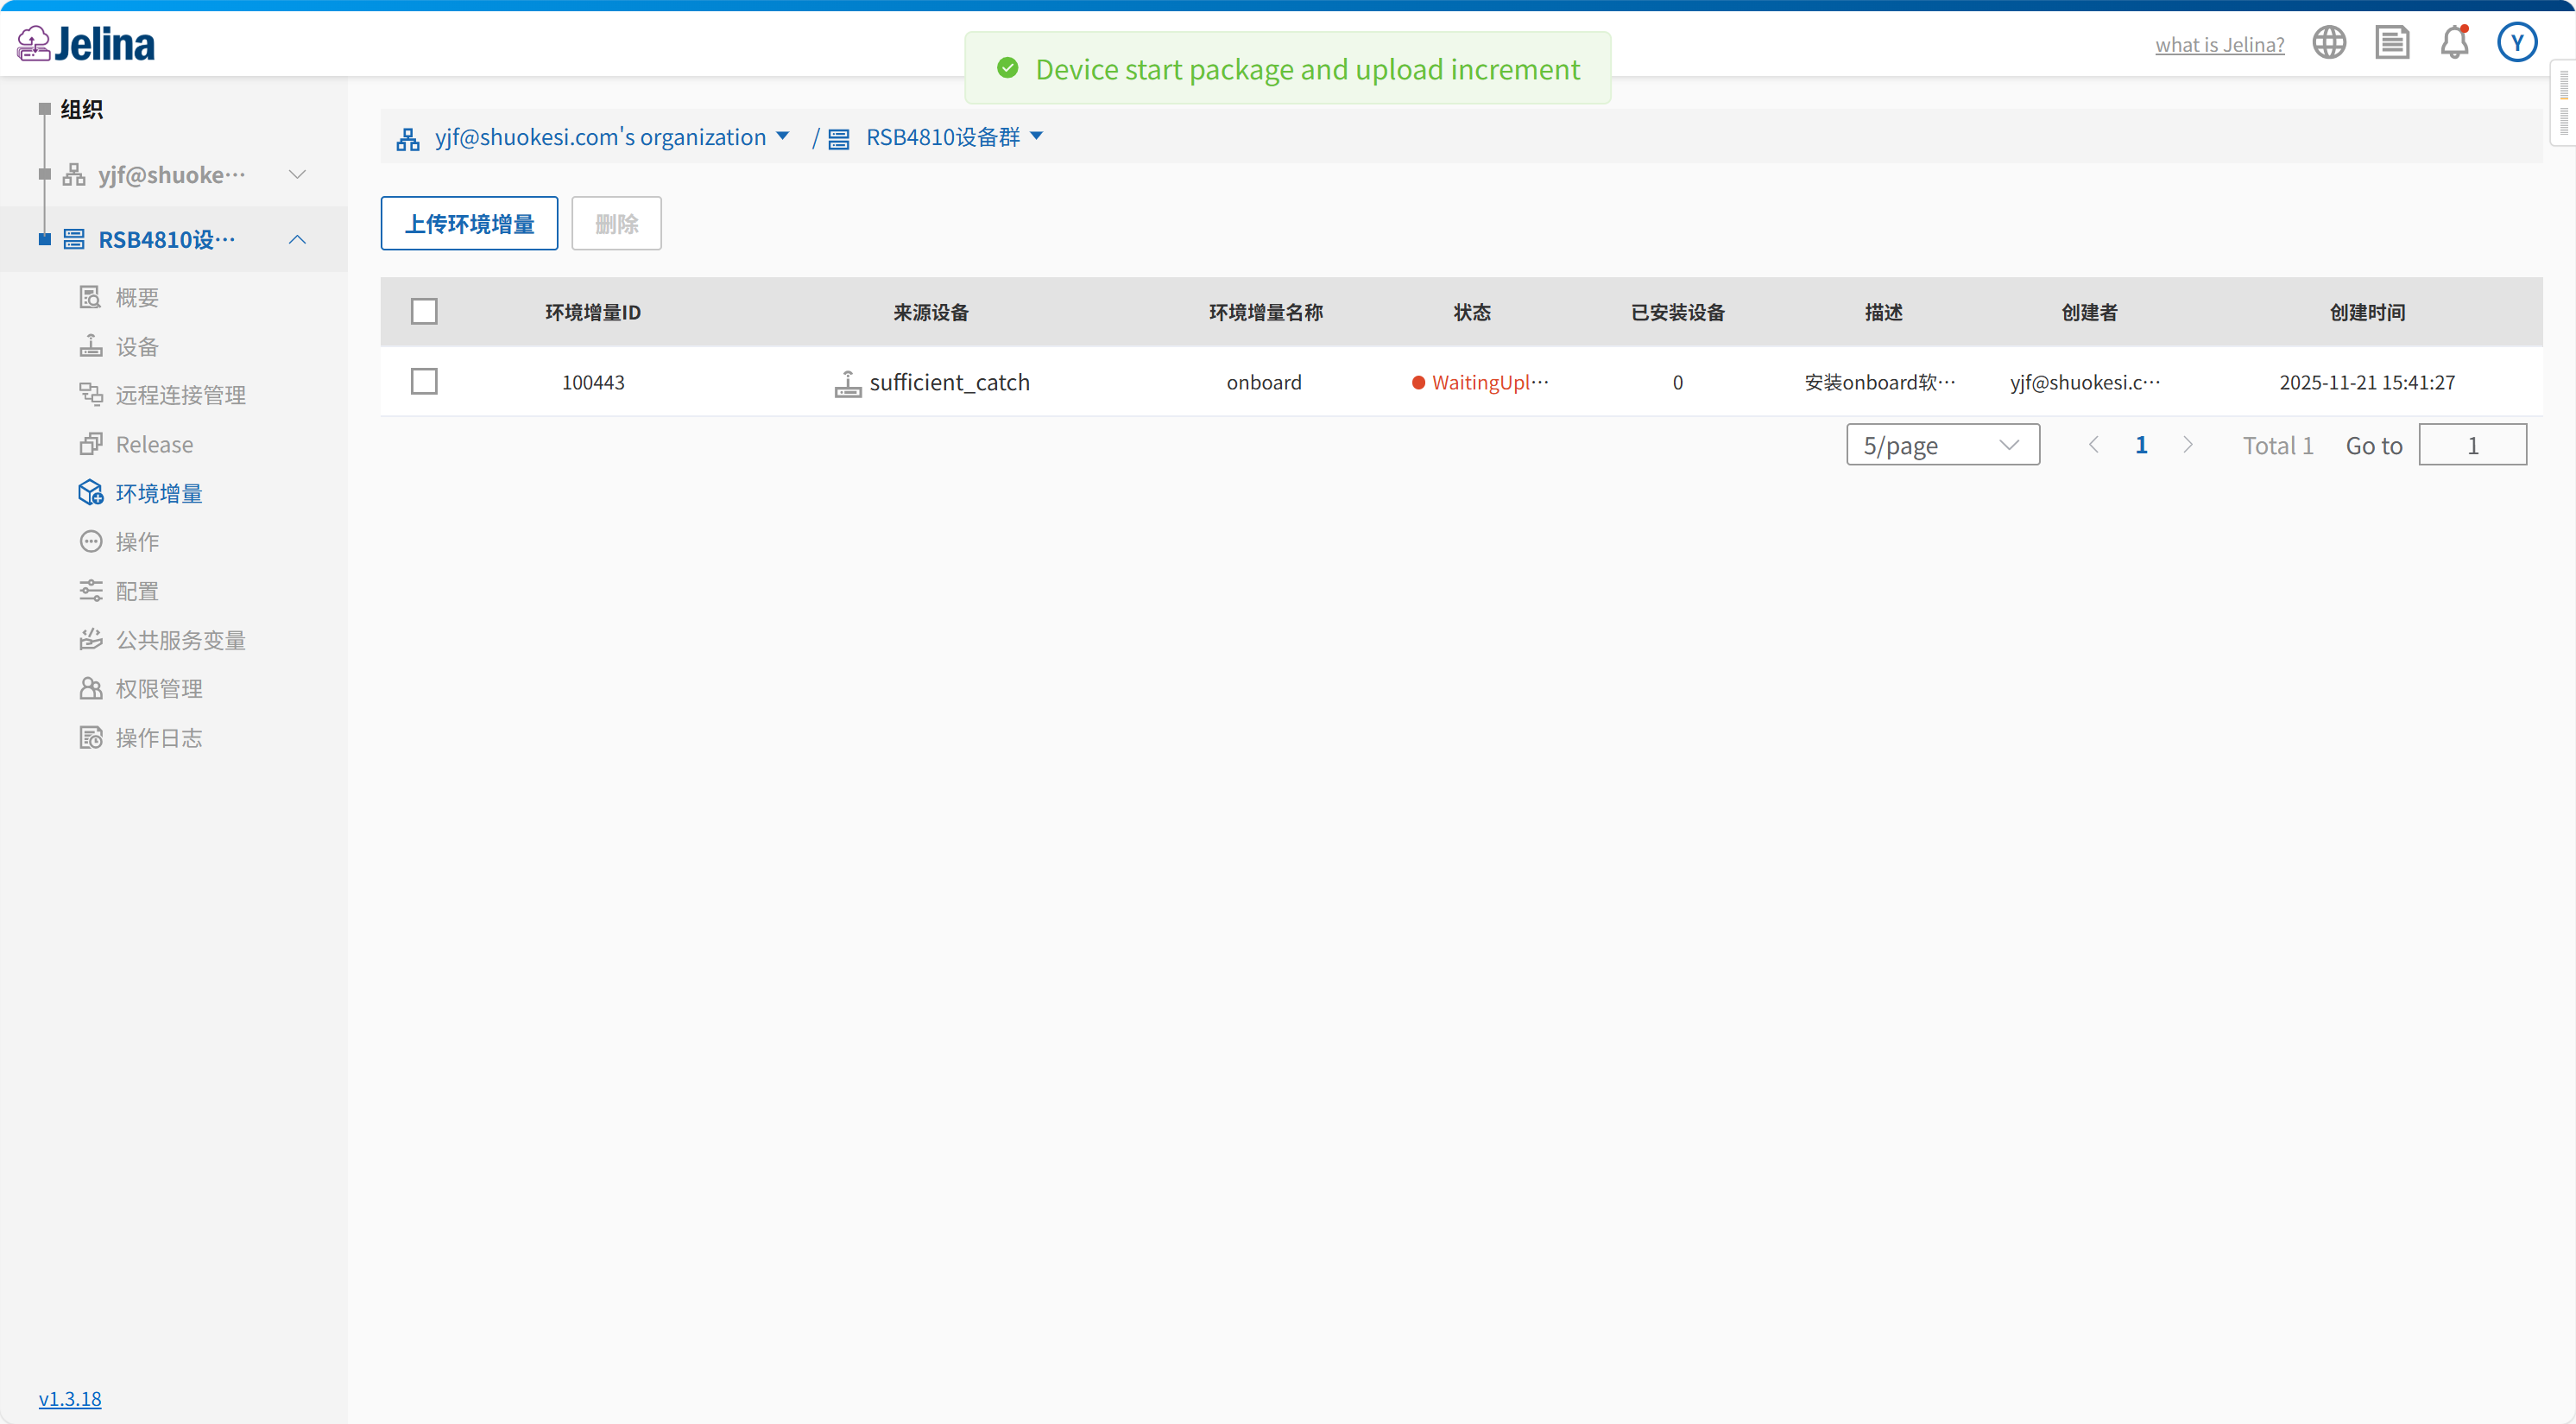Viewport: 2576px width, 1424px height.
Task: Click the Jelina logo
Action: tap(86, 44)
